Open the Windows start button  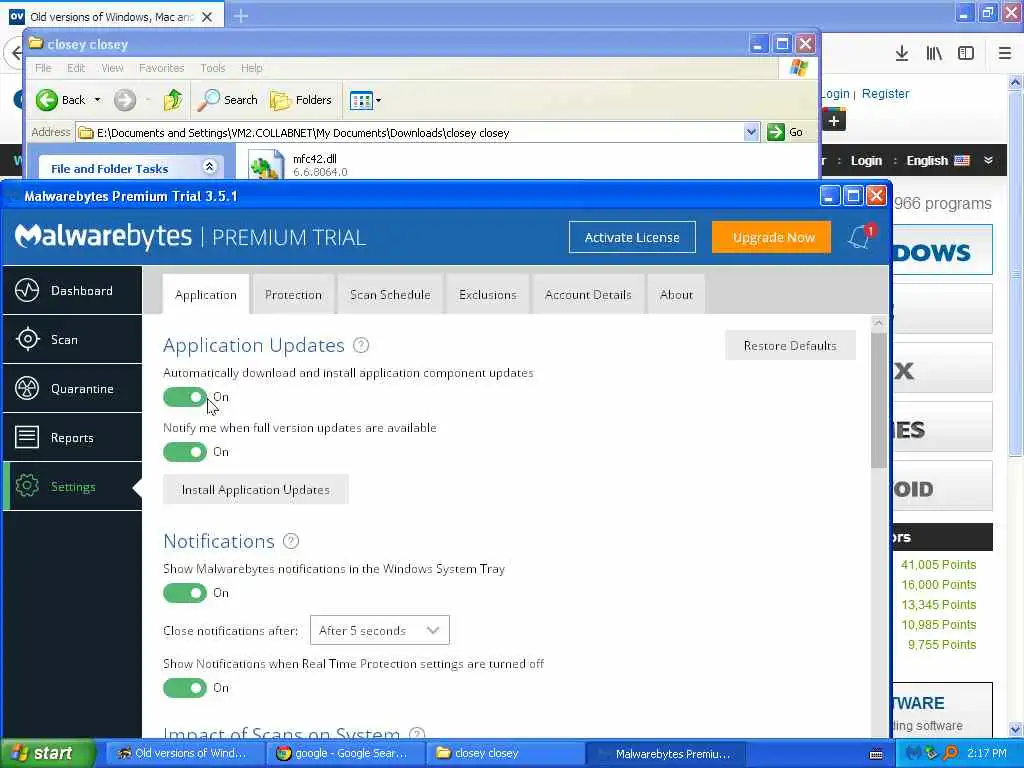(x=47, y=753)
